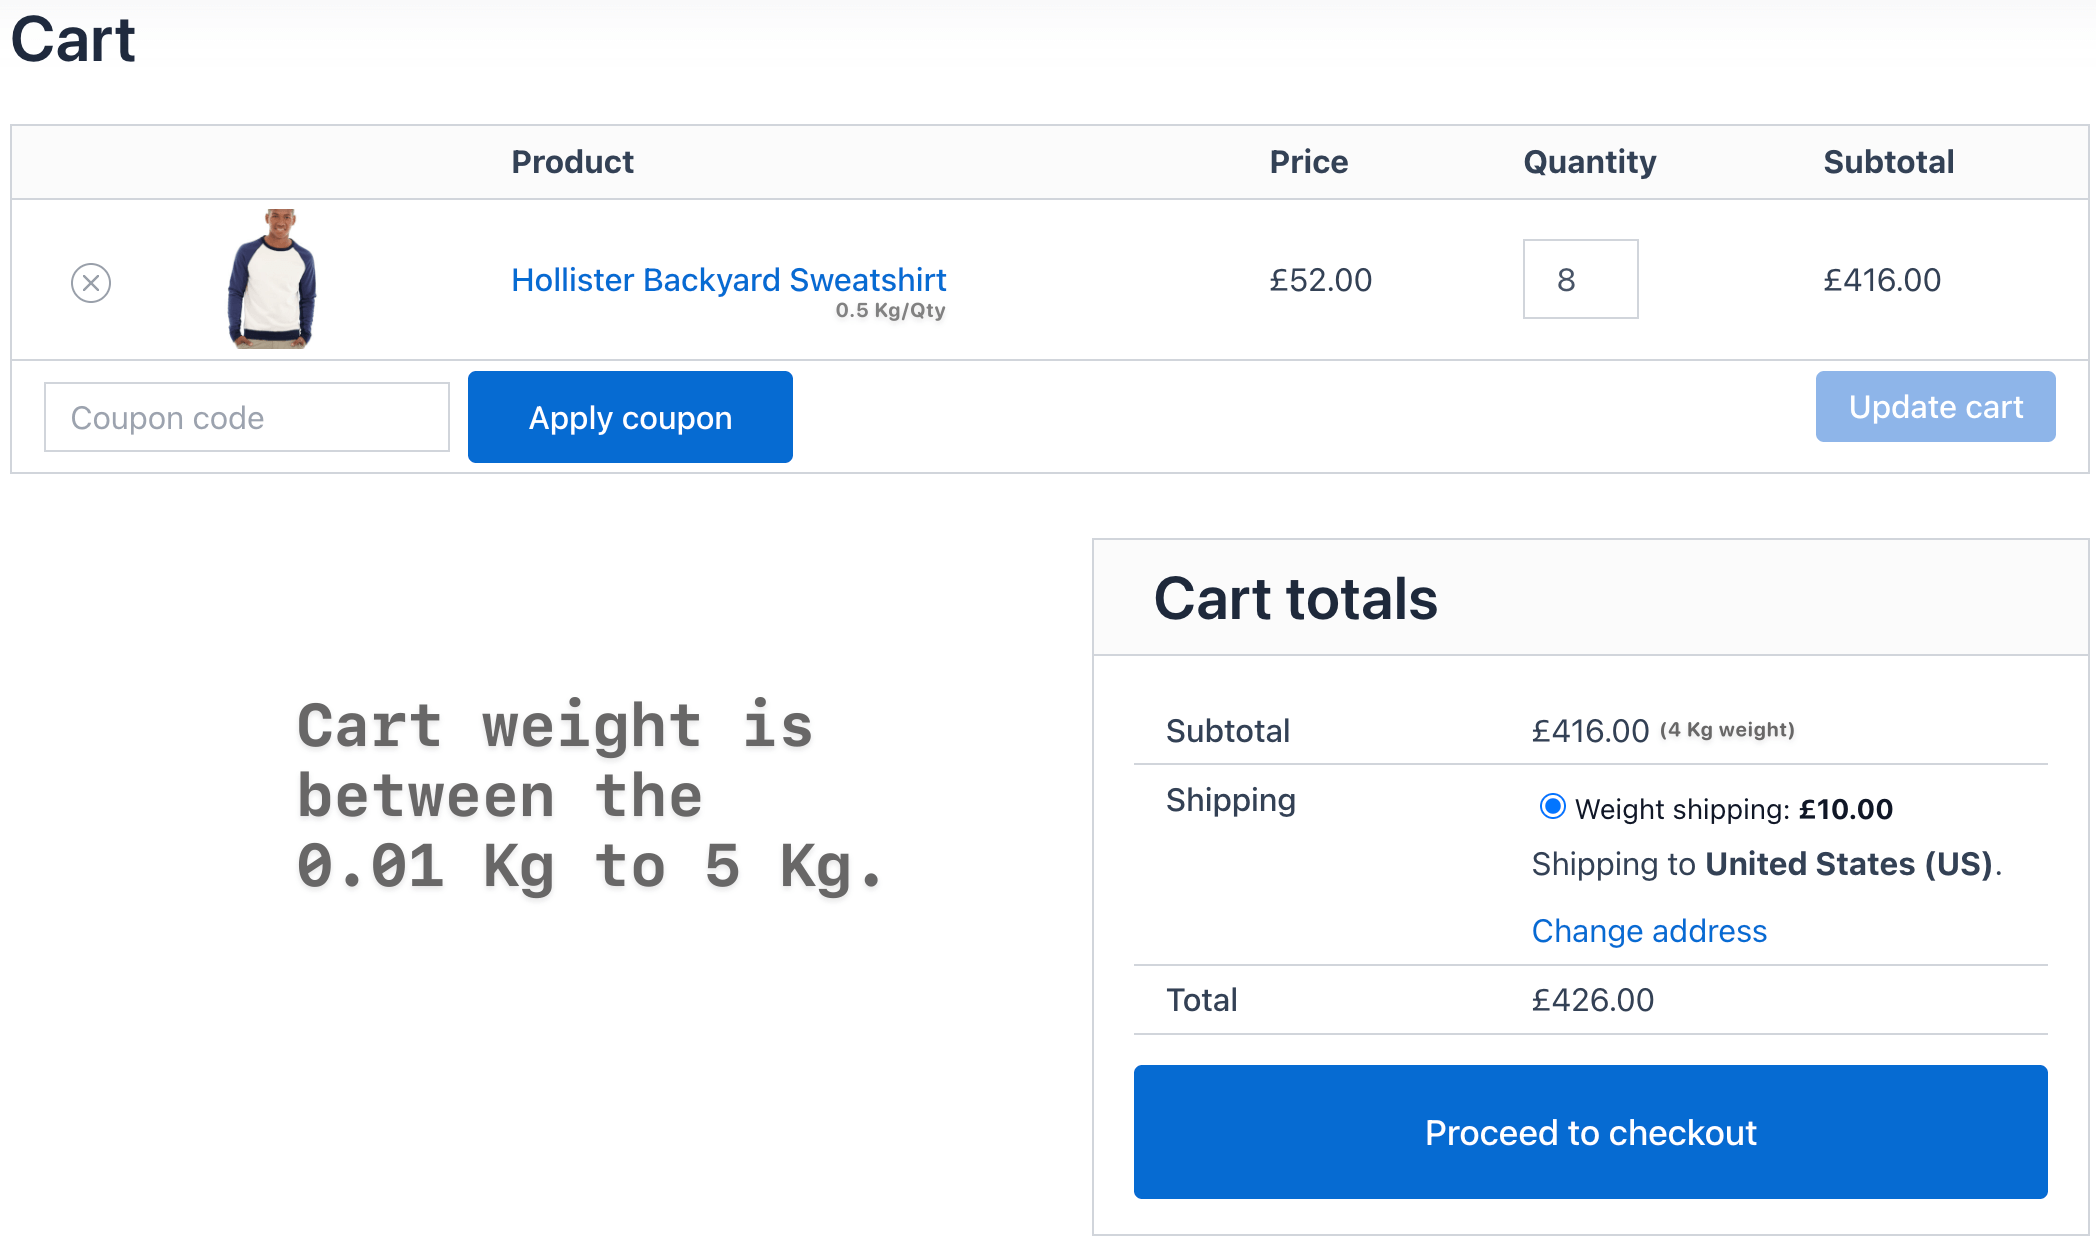Open the Hollister Backyard Sweatshirt product link
Viewport: 2096px width, 1244px height.
tap(728, 280)
